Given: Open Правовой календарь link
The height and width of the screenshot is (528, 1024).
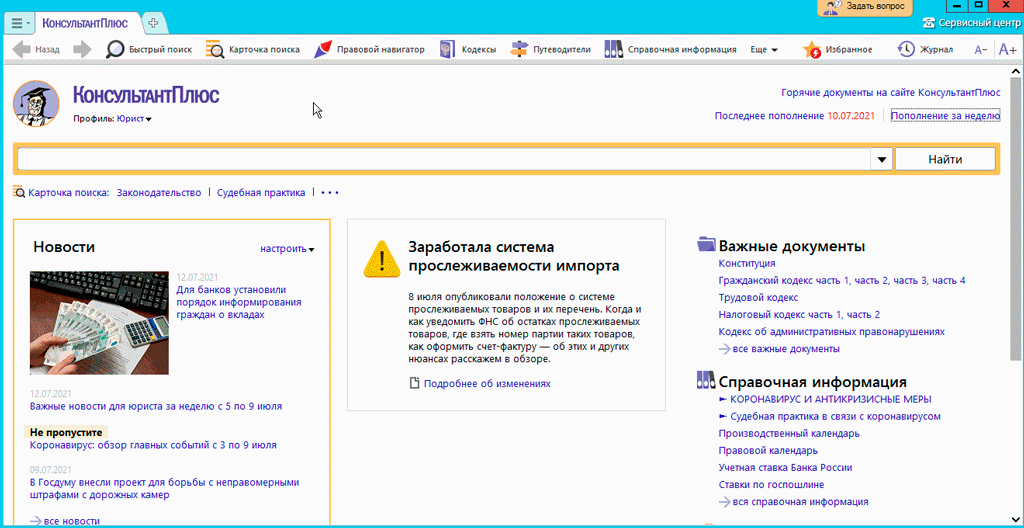Looking at the screenshot, I should [768, 450].
